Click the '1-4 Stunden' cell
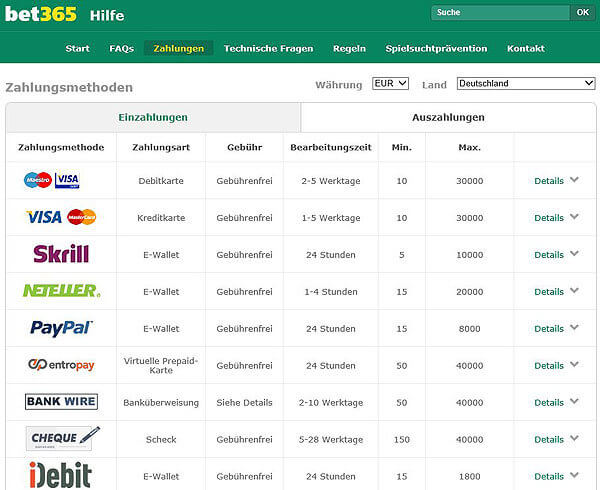This screenshot has height=490, width=600. pos(331,292)
